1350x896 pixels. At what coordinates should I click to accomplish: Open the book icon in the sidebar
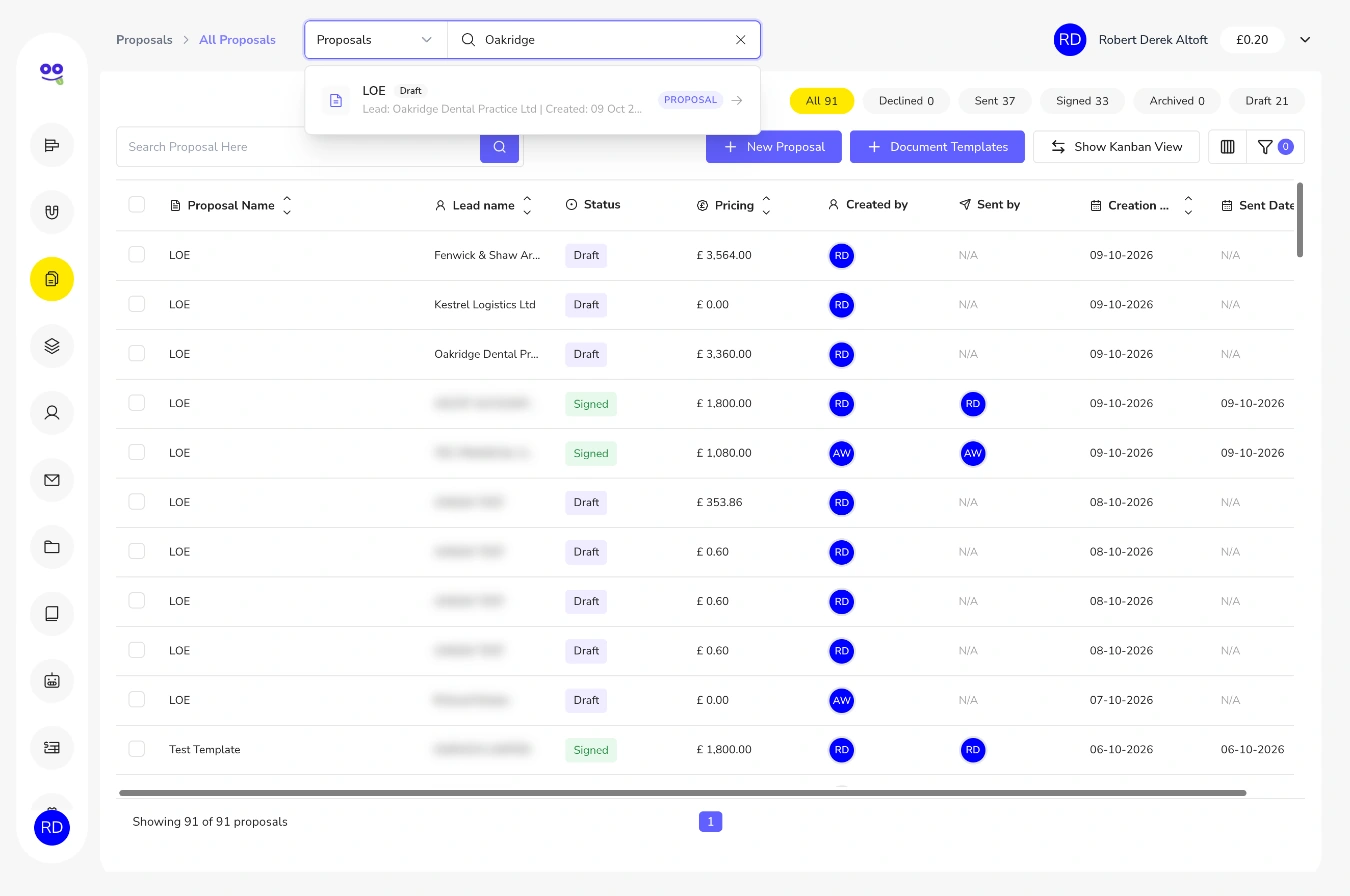tap(52, 614)
